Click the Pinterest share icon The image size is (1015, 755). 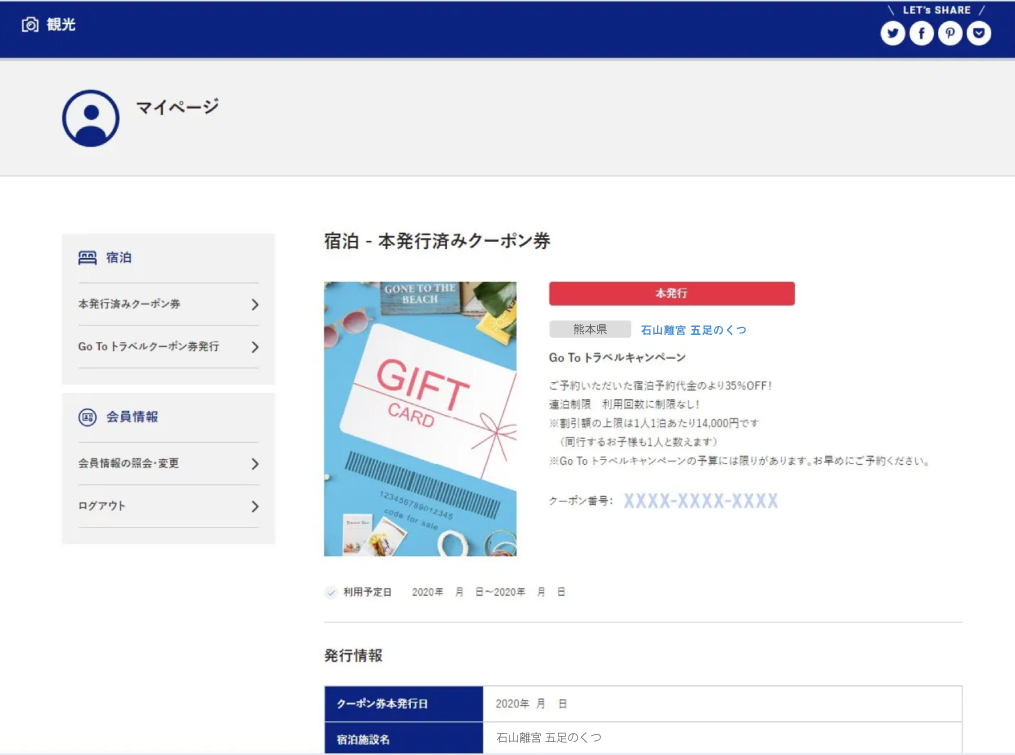[x=950, y=33]
